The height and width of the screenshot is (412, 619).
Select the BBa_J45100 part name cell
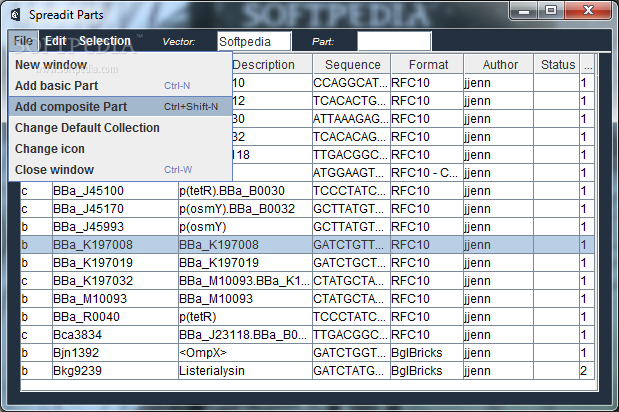[115, 191]
